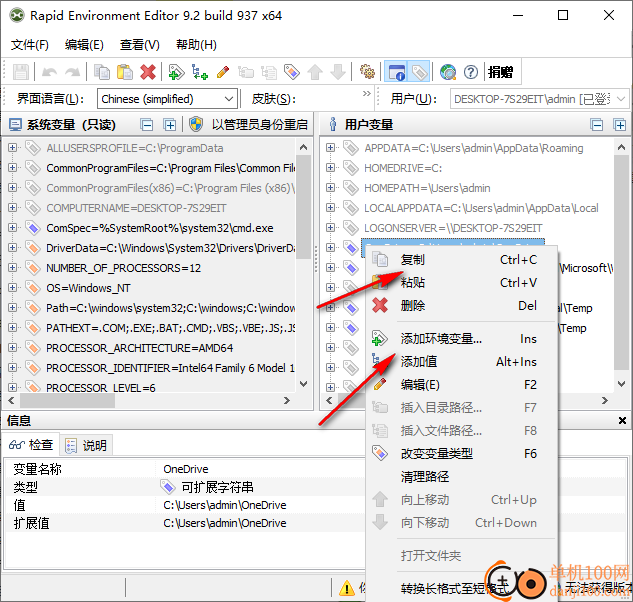Click 以管理员身份重启 restart as administrator
Viewport: 633px width, 602px height.
(249, 125)
